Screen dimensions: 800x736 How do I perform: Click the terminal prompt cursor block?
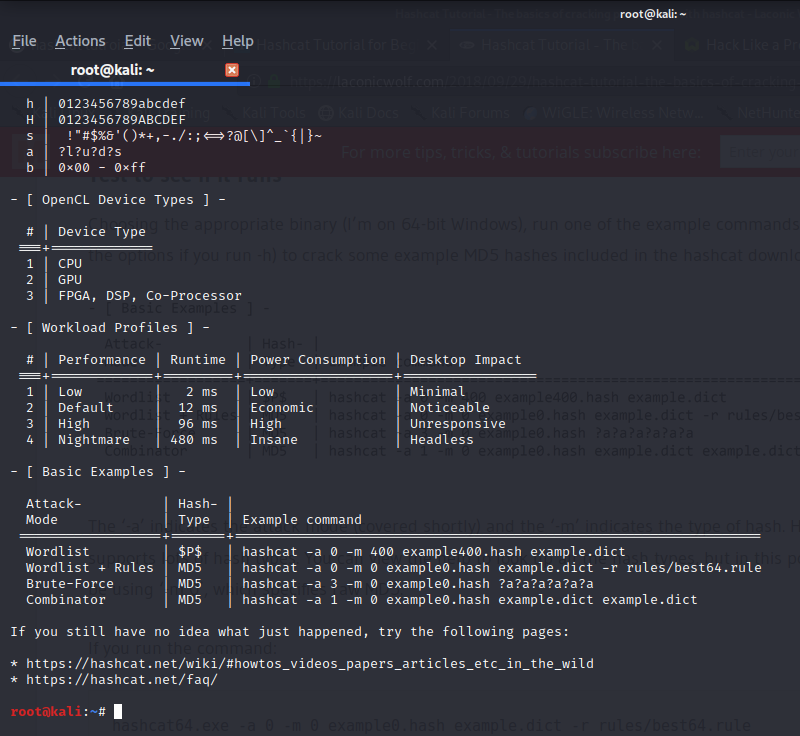point(118,711)
